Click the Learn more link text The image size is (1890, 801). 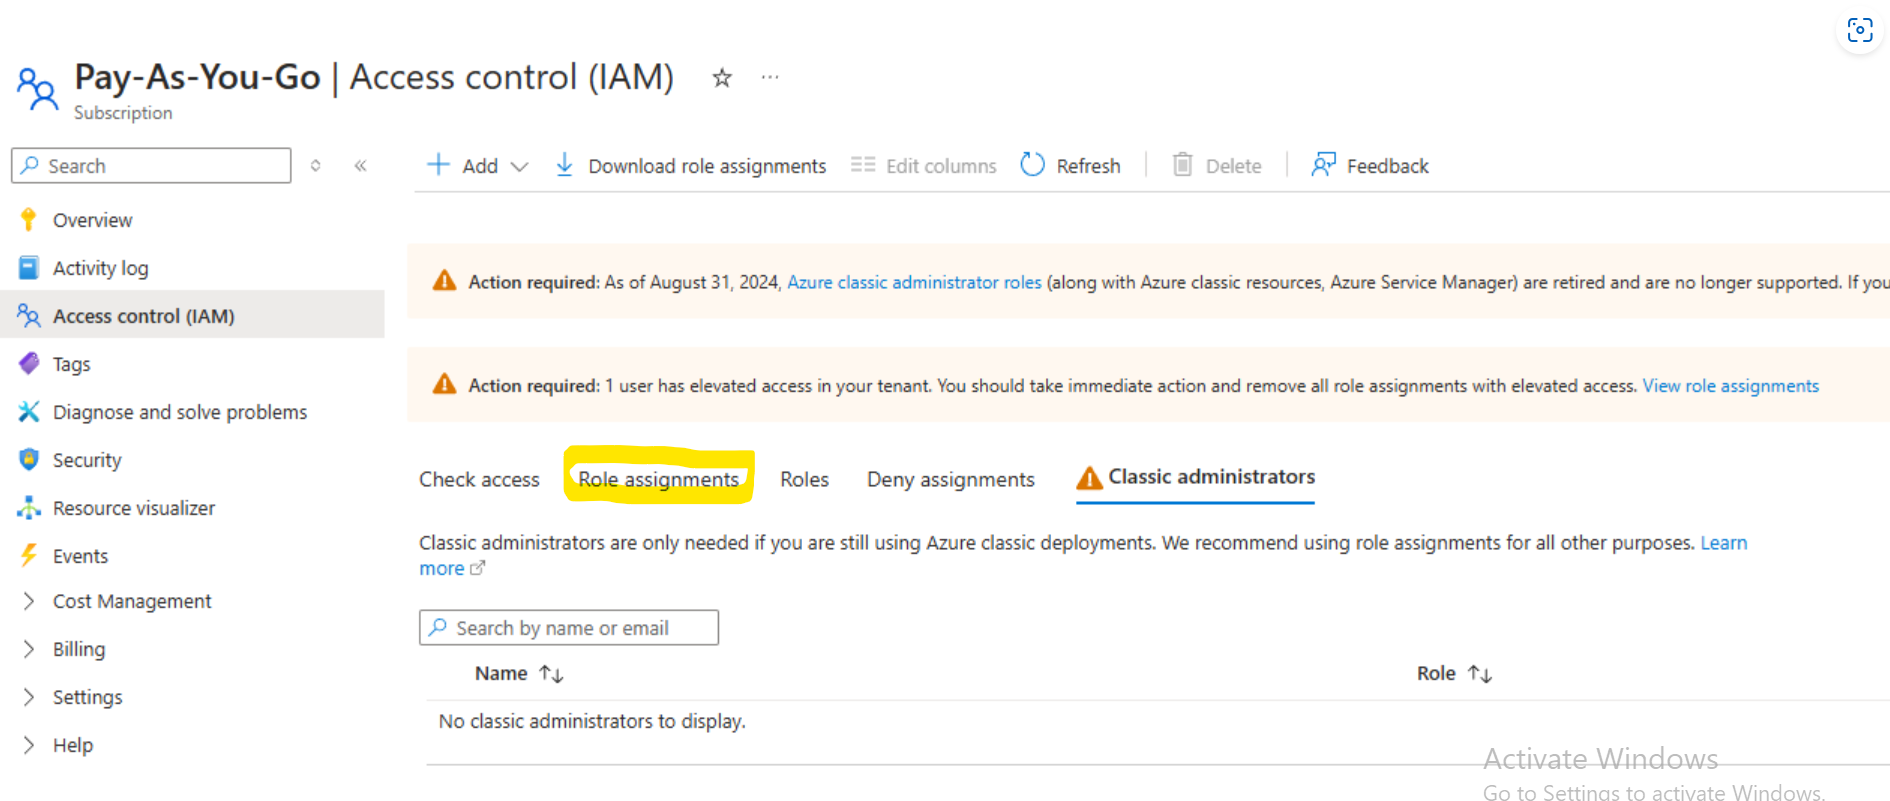tap(1724, 542)
